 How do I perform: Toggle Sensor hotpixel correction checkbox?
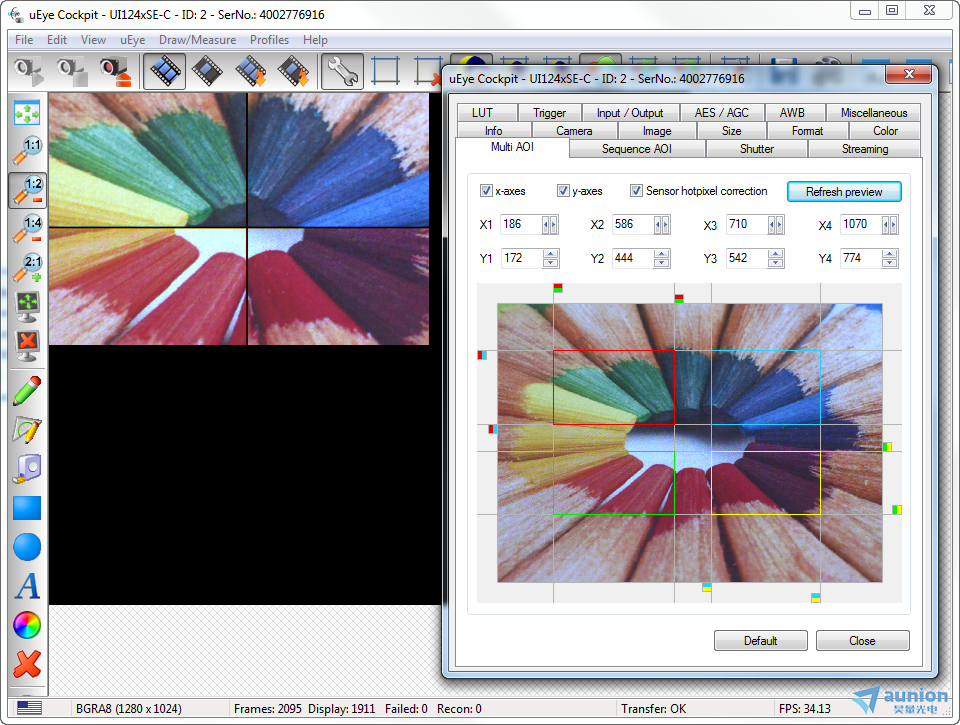636,190
